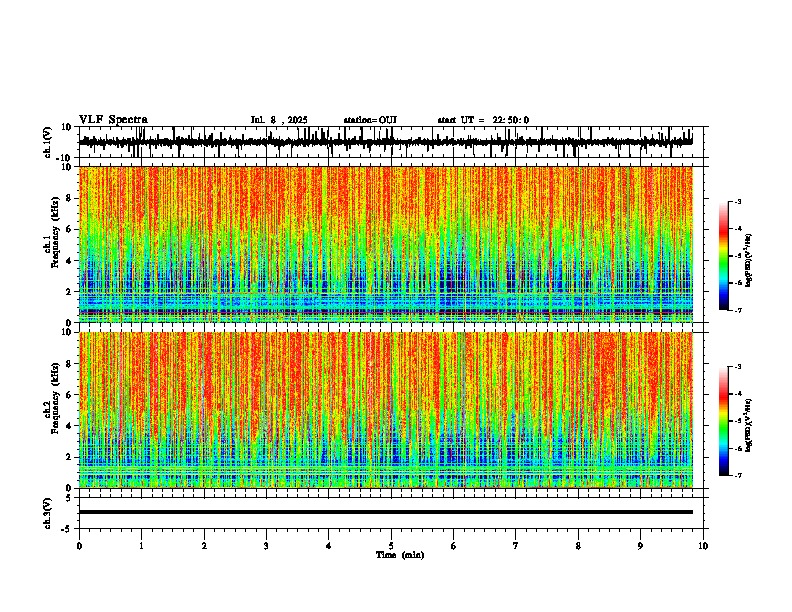
Task: Click the "-3" label on ch.1 color bar
Action: pyautogui.click(x=737, y=201)
